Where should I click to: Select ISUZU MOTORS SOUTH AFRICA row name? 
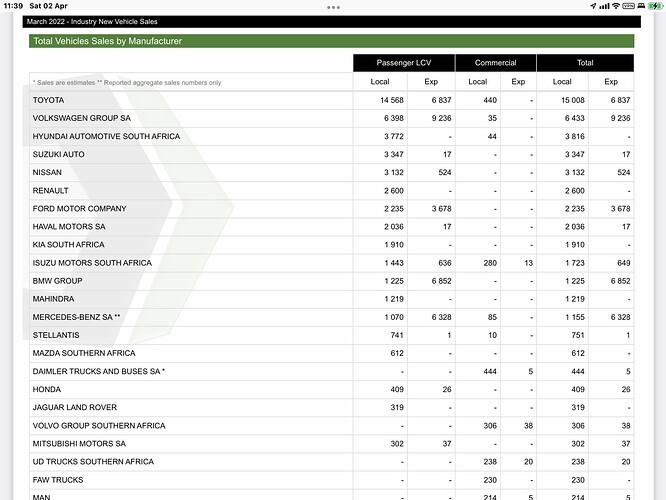92,263
